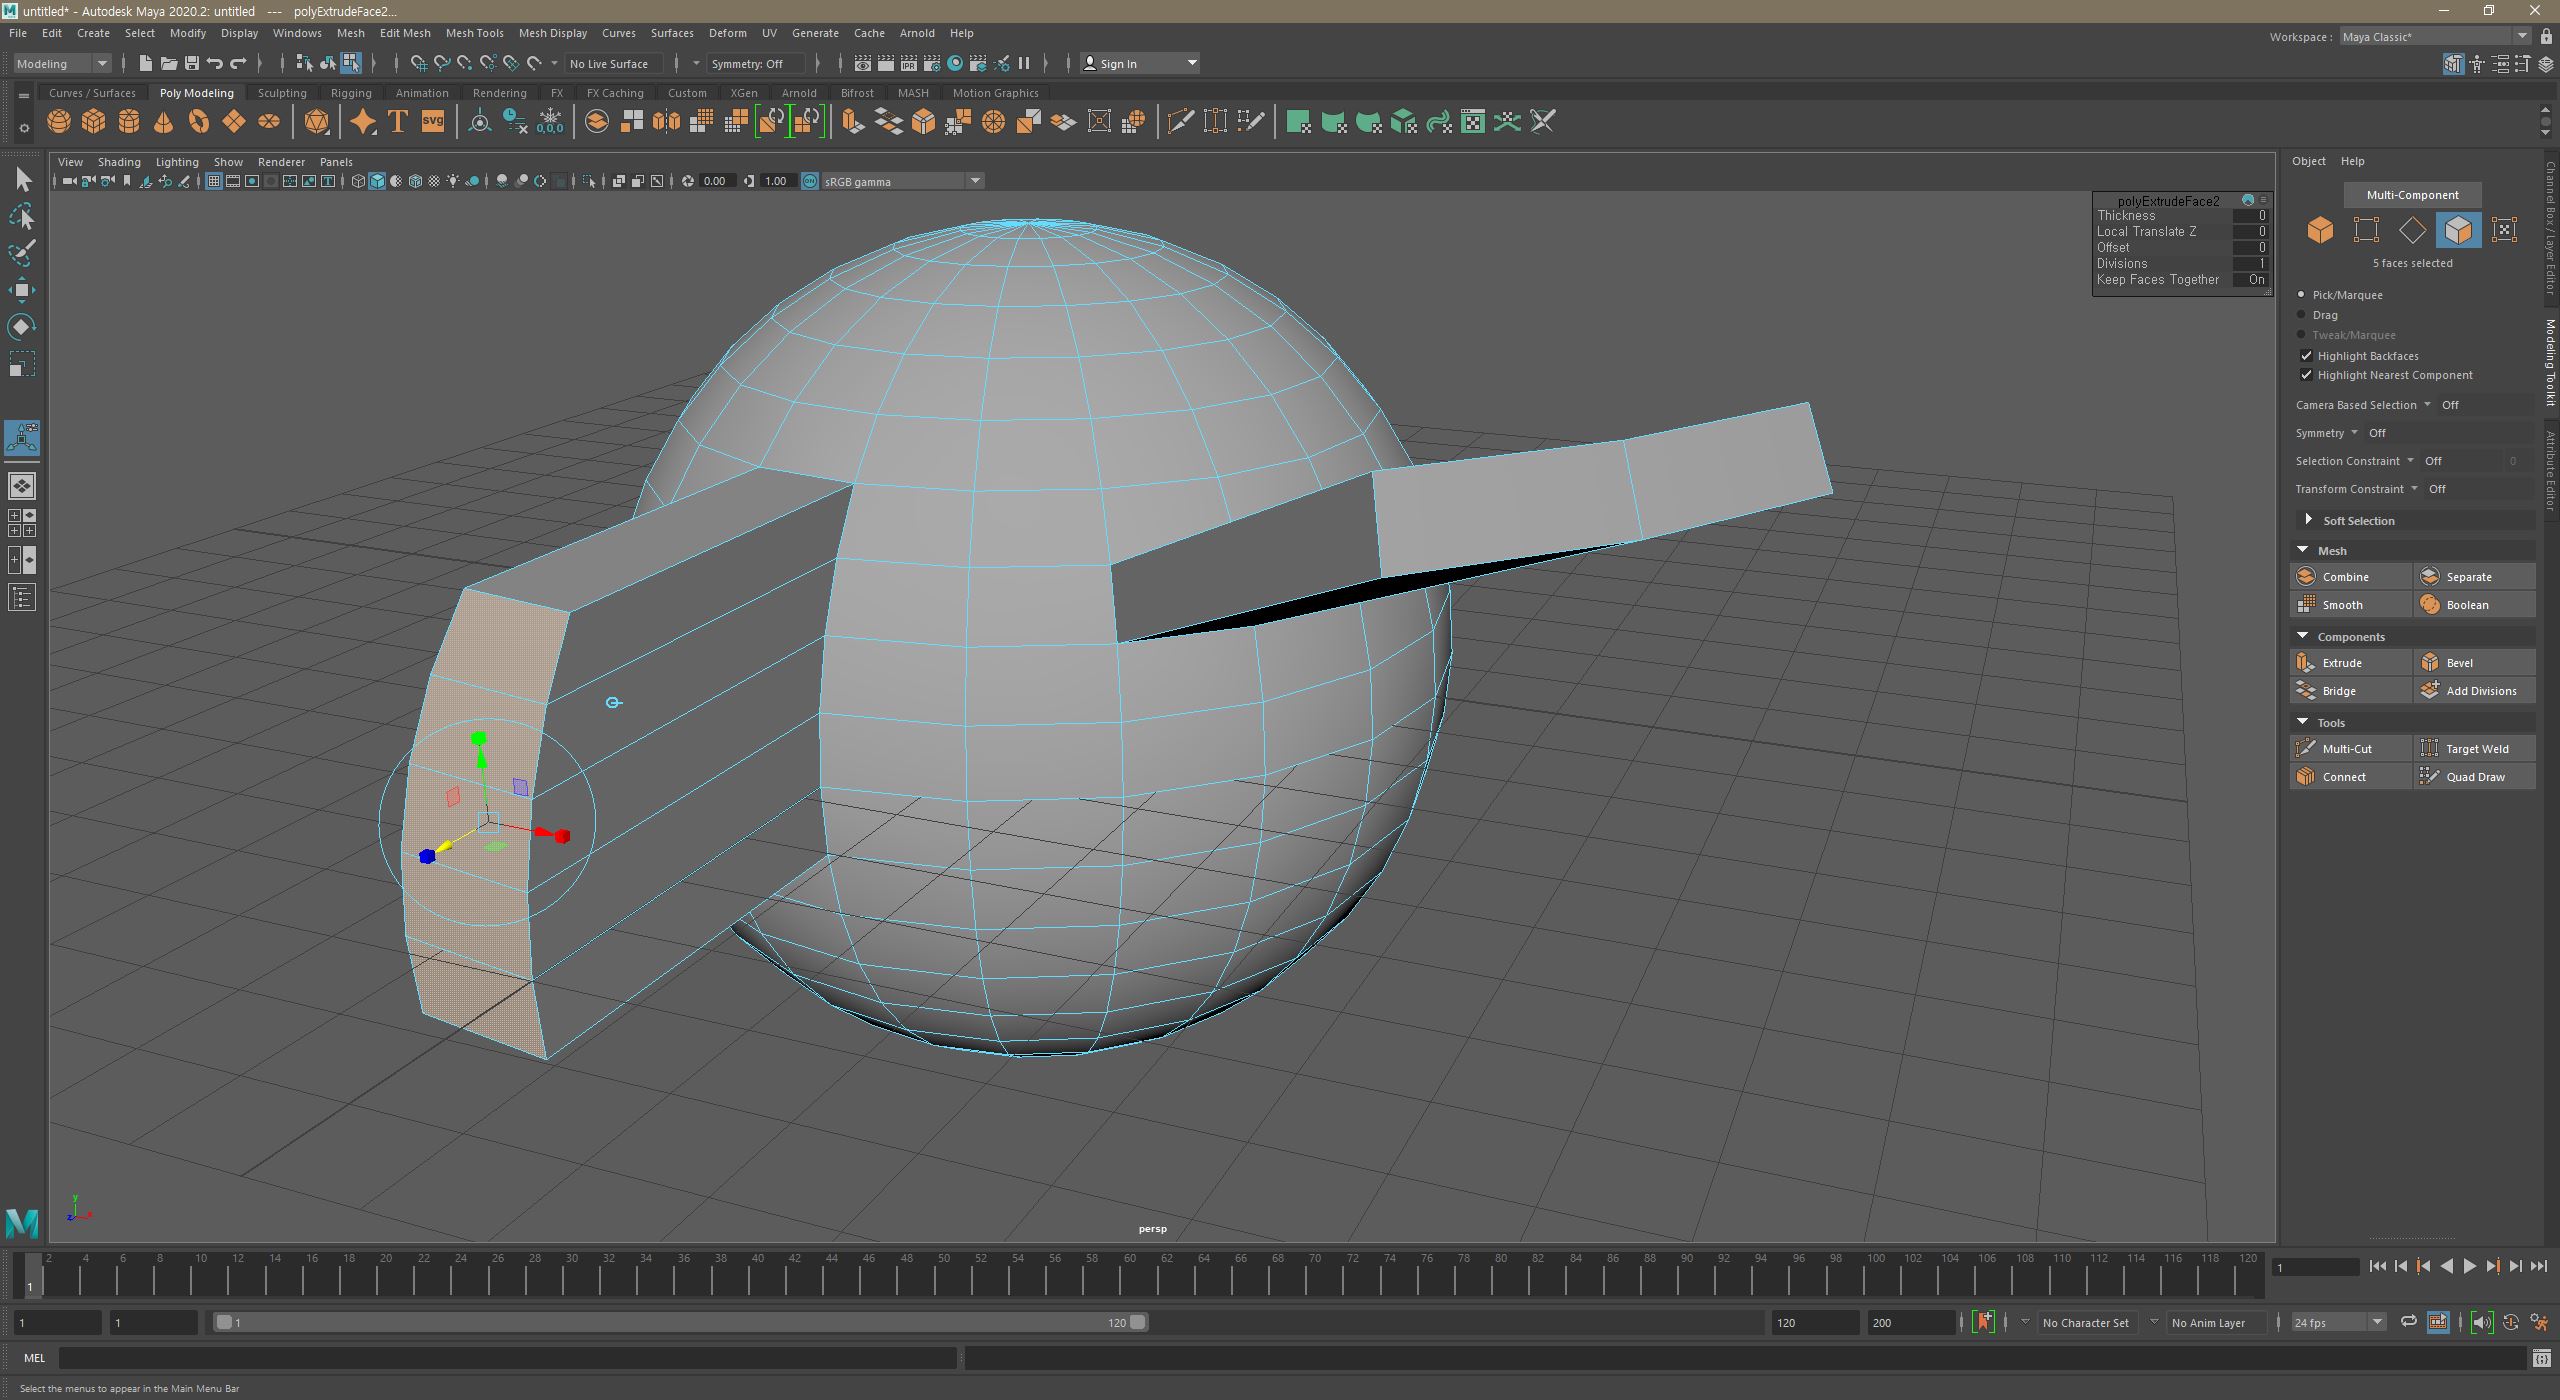The width and height of the screenshot is (2560, 1400).
Task: Select face selection mode cube icon
Action: (x=2458, y=230)
